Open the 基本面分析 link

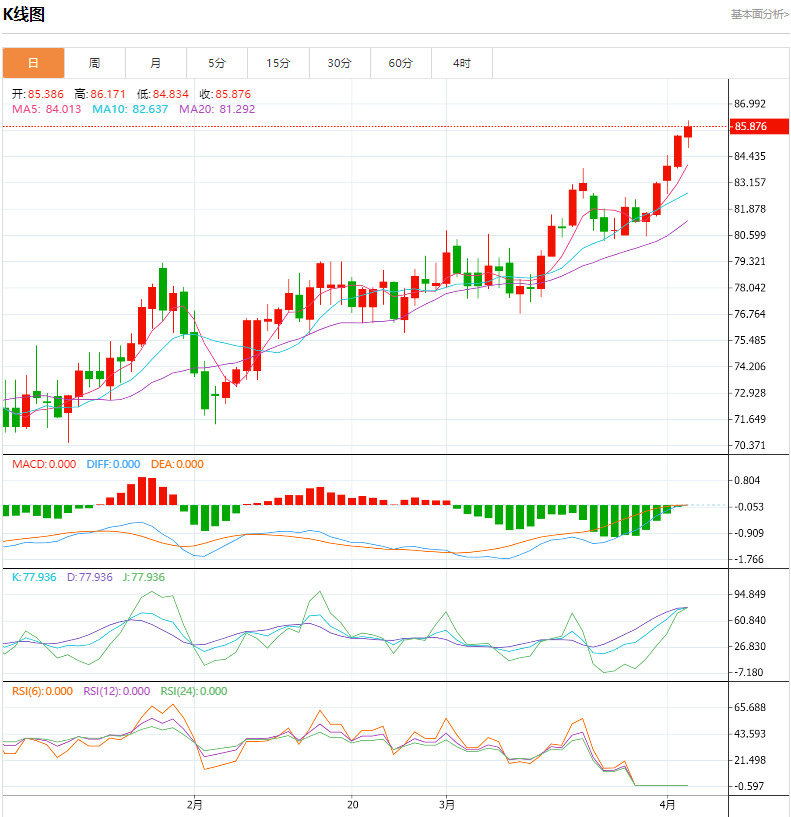(x=759, y=14)
